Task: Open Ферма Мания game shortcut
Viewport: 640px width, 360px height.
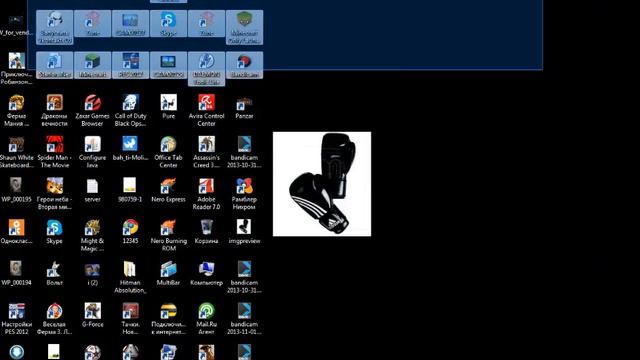Action: (x=16, y=111)
